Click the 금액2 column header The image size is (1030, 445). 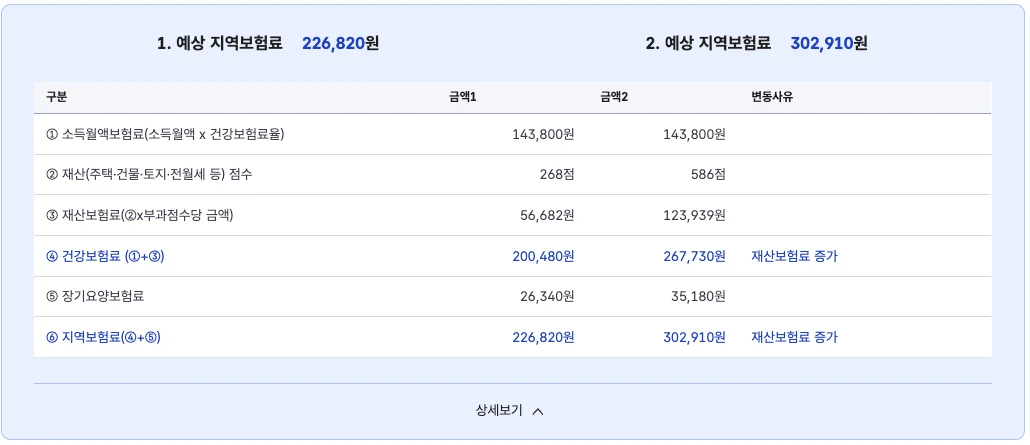pos(614,97)
